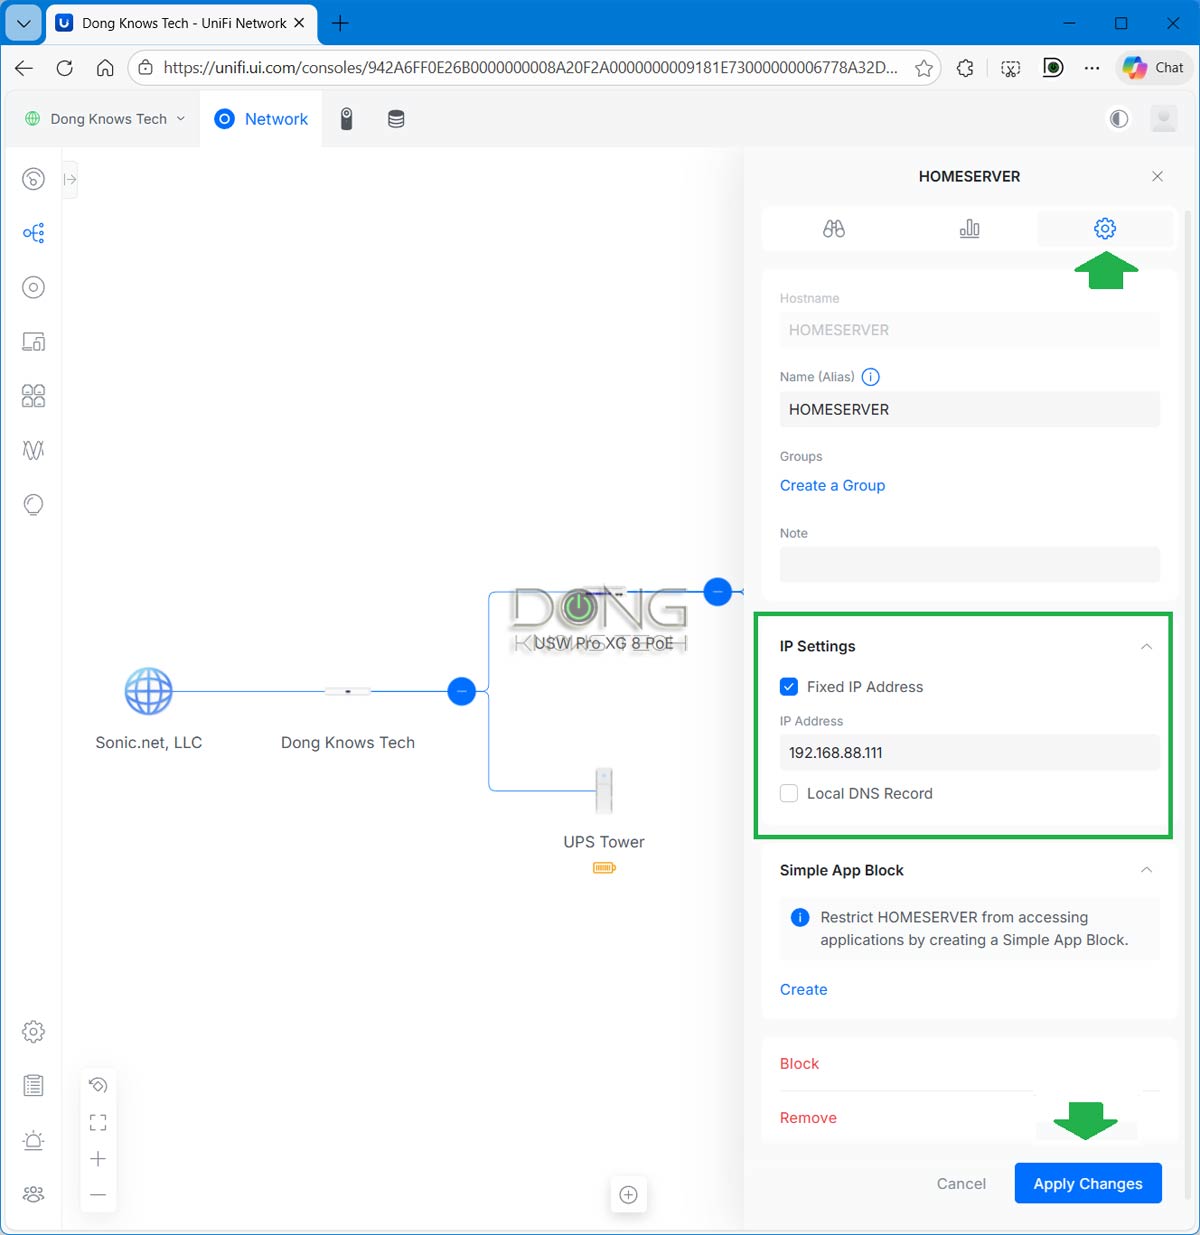Uncheck the Fixed IP Address checkbox

click(x=789, y=686)
